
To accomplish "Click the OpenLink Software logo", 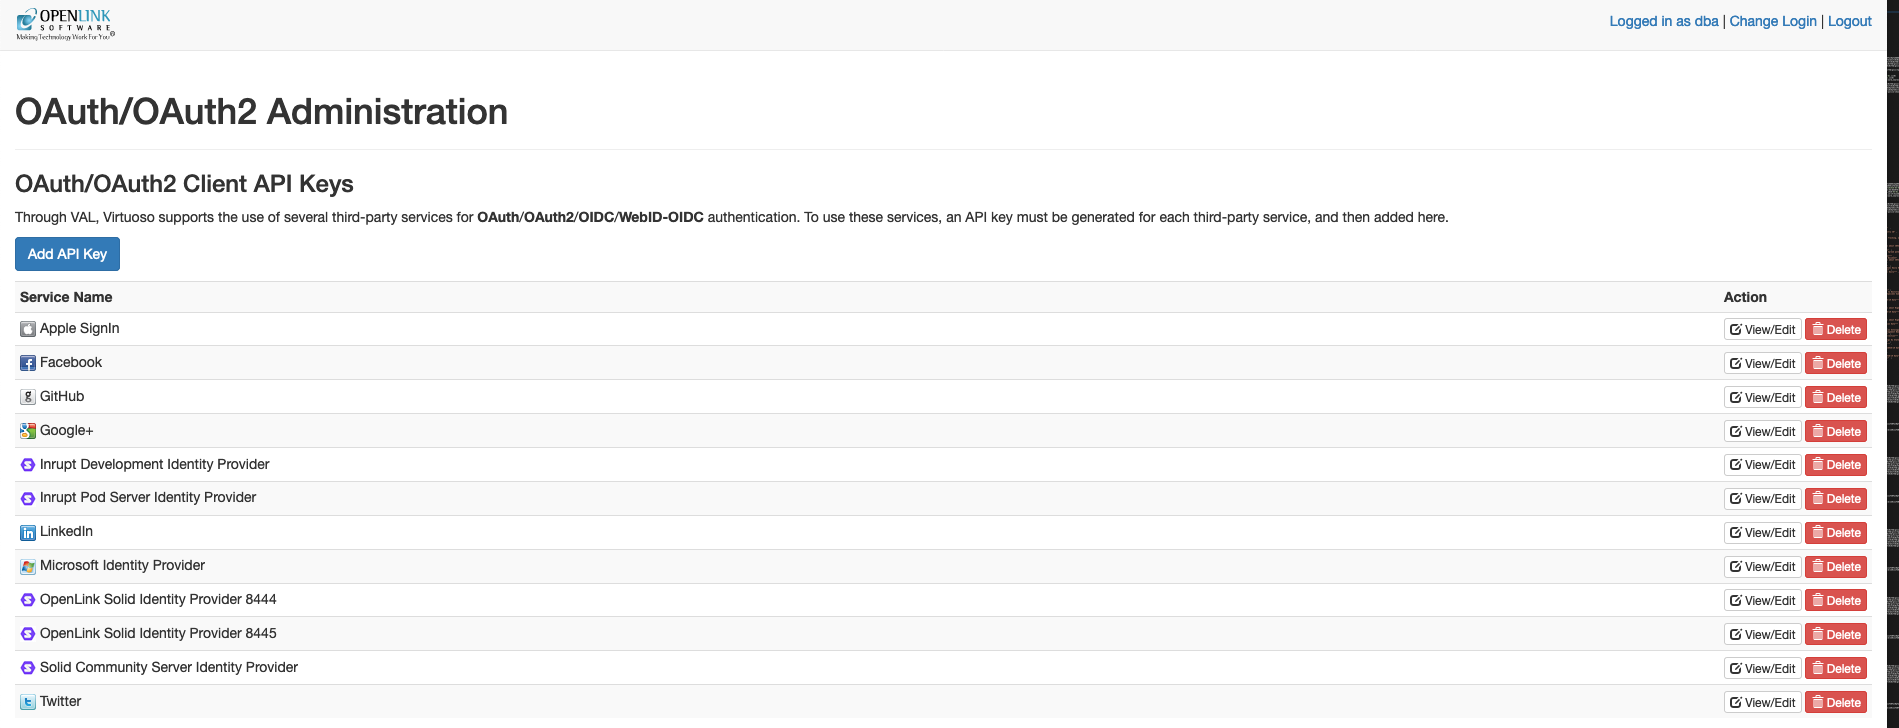I will coord(65,24).
